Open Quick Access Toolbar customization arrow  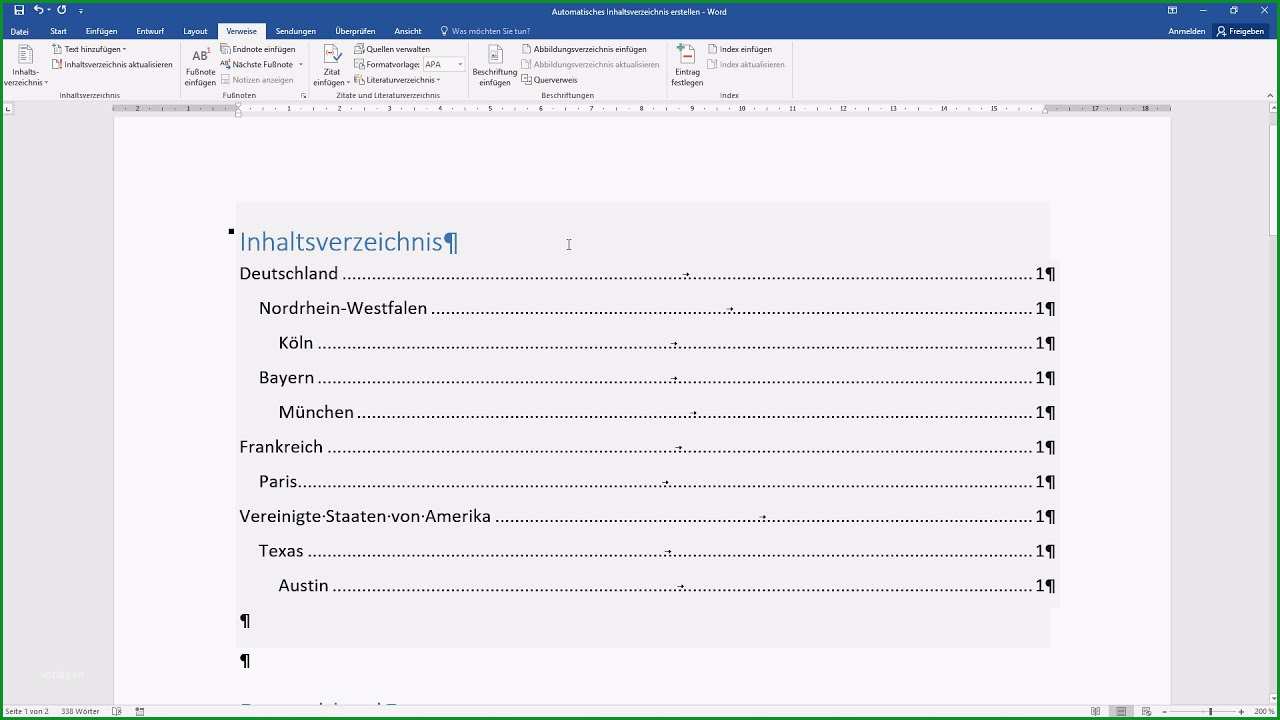[x=81, y=11]
